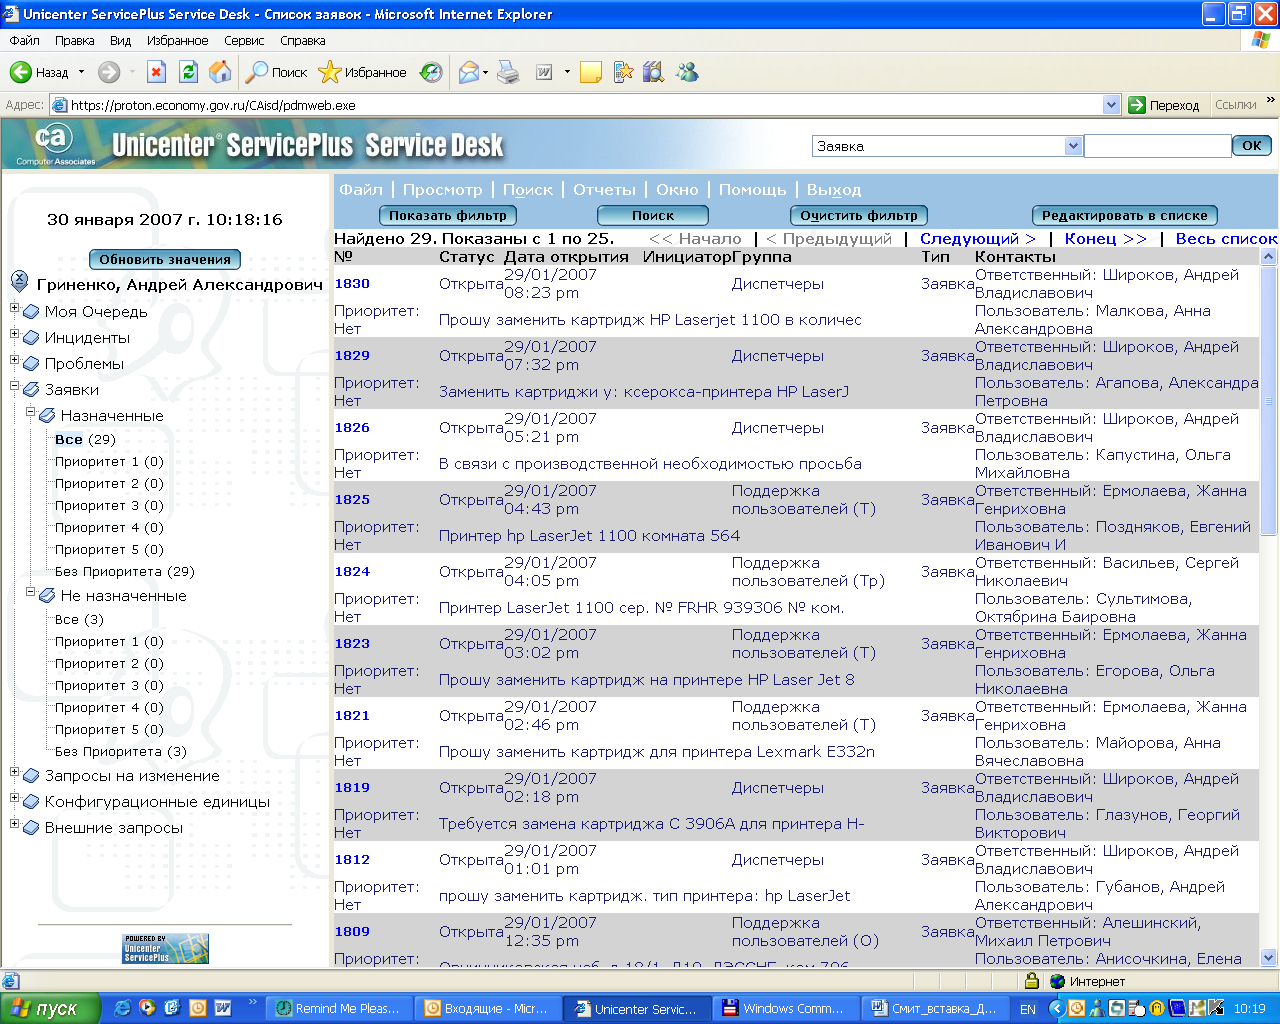
Task: Go to Следующий > results page
Action: pos(977,238)
